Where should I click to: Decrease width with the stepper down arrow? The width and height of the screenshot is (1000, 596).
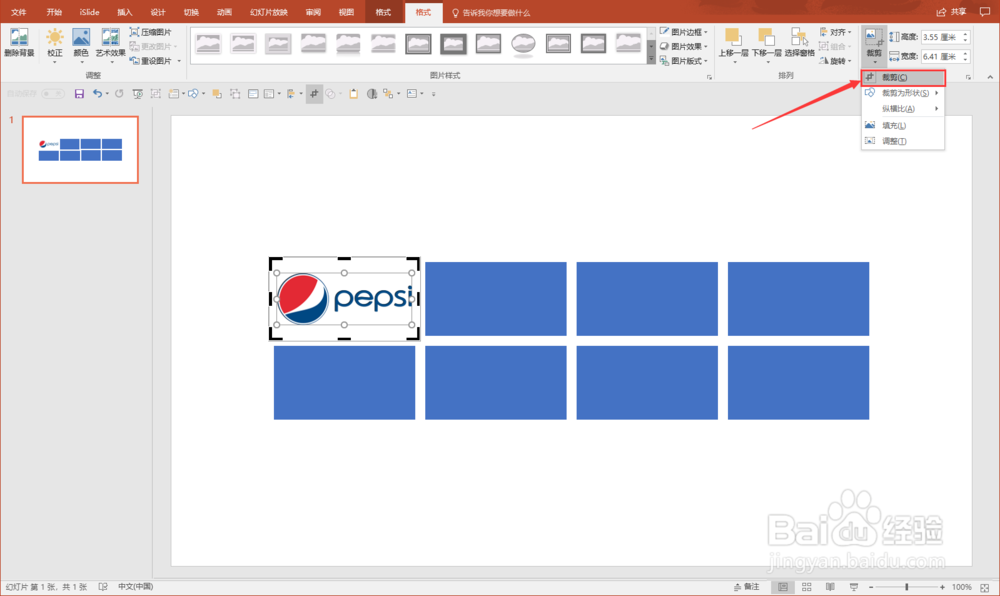pos(966,60)
